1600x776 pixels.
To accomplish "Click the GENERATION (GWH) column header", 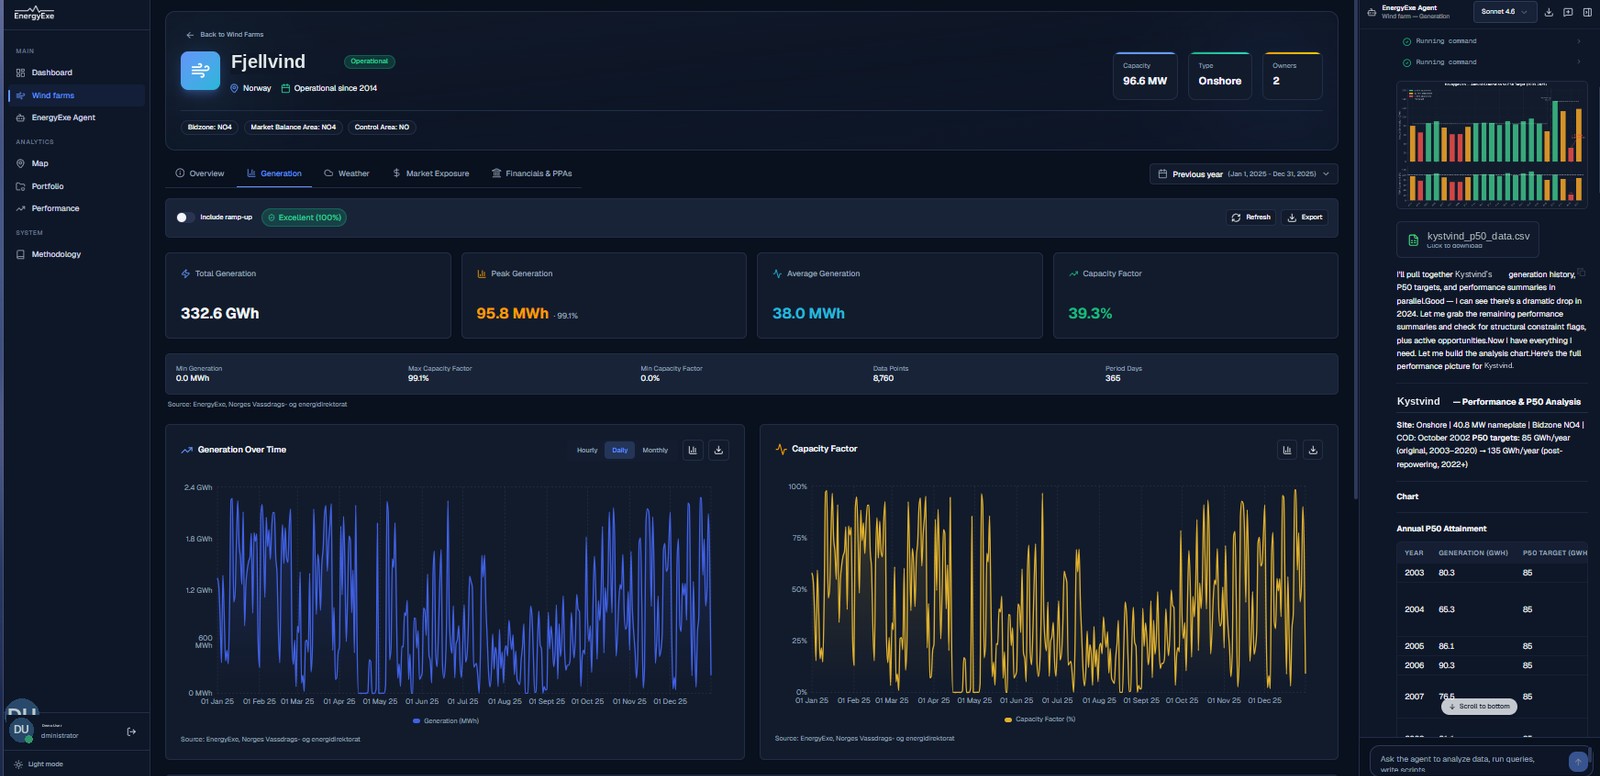I will (x=1473, y=553).
